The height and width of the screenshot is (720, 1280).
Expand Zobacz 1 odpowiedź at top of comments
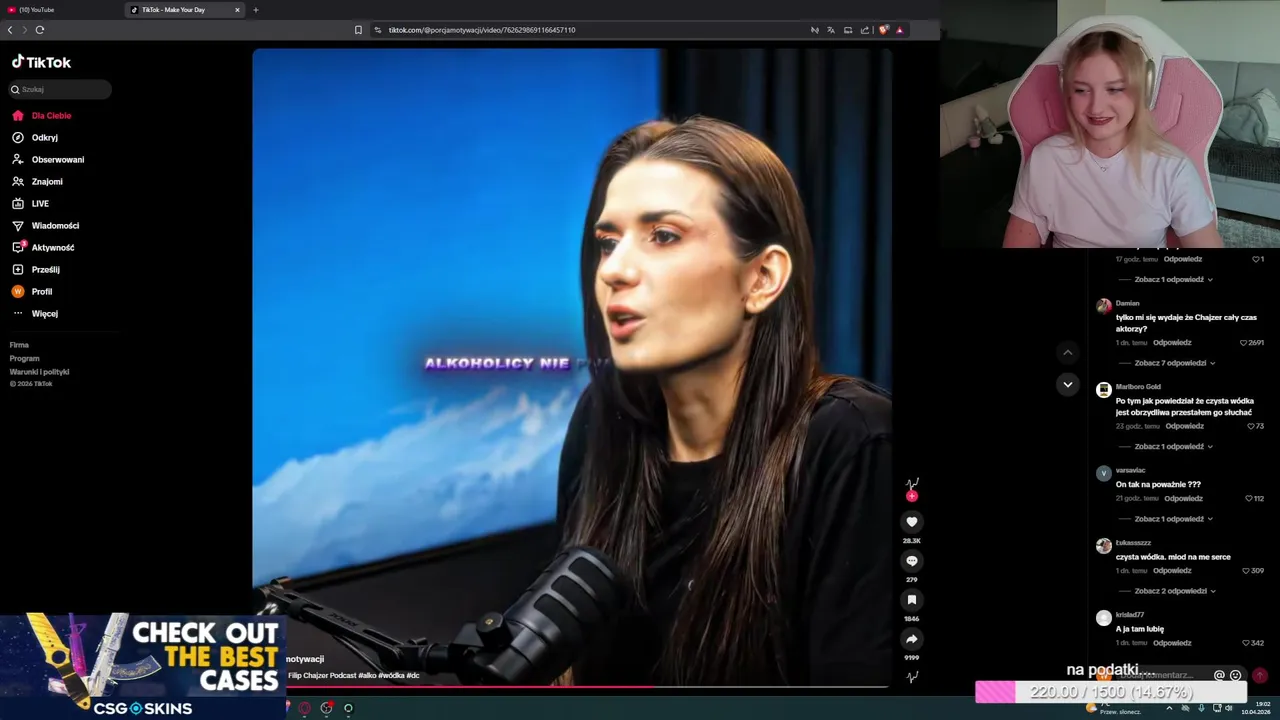(x=1174, y=280)
